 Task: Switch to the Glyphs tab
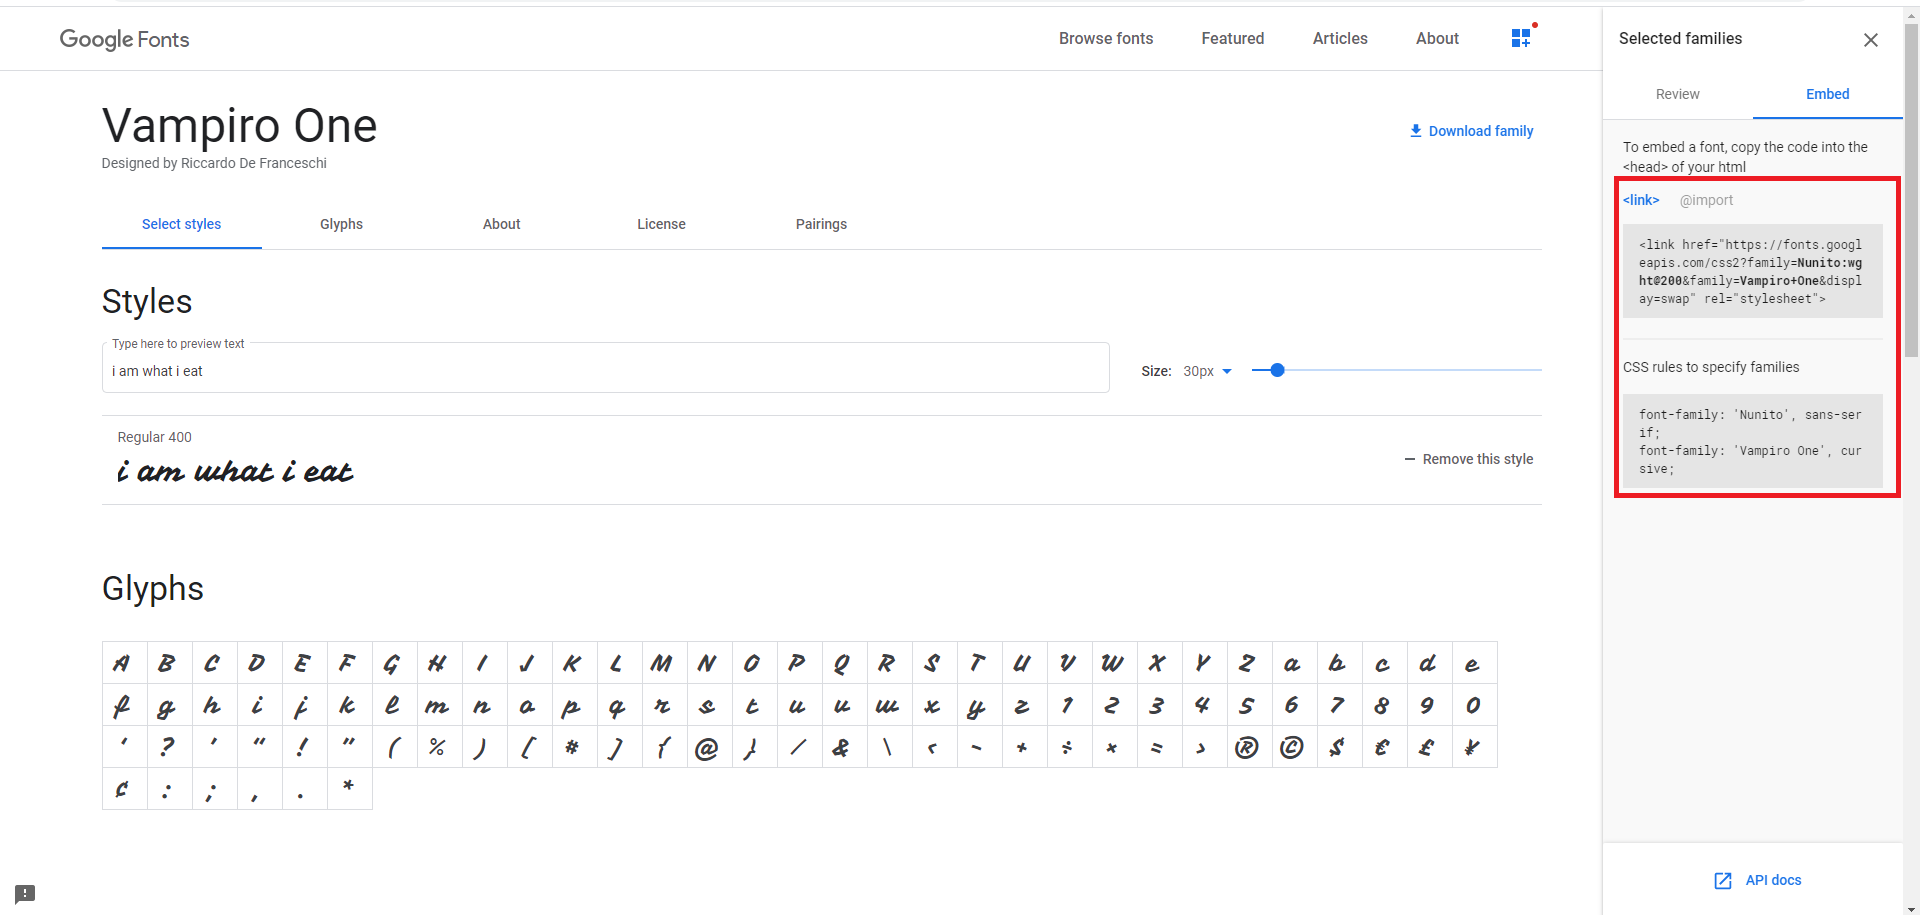(x=341, y=224)
